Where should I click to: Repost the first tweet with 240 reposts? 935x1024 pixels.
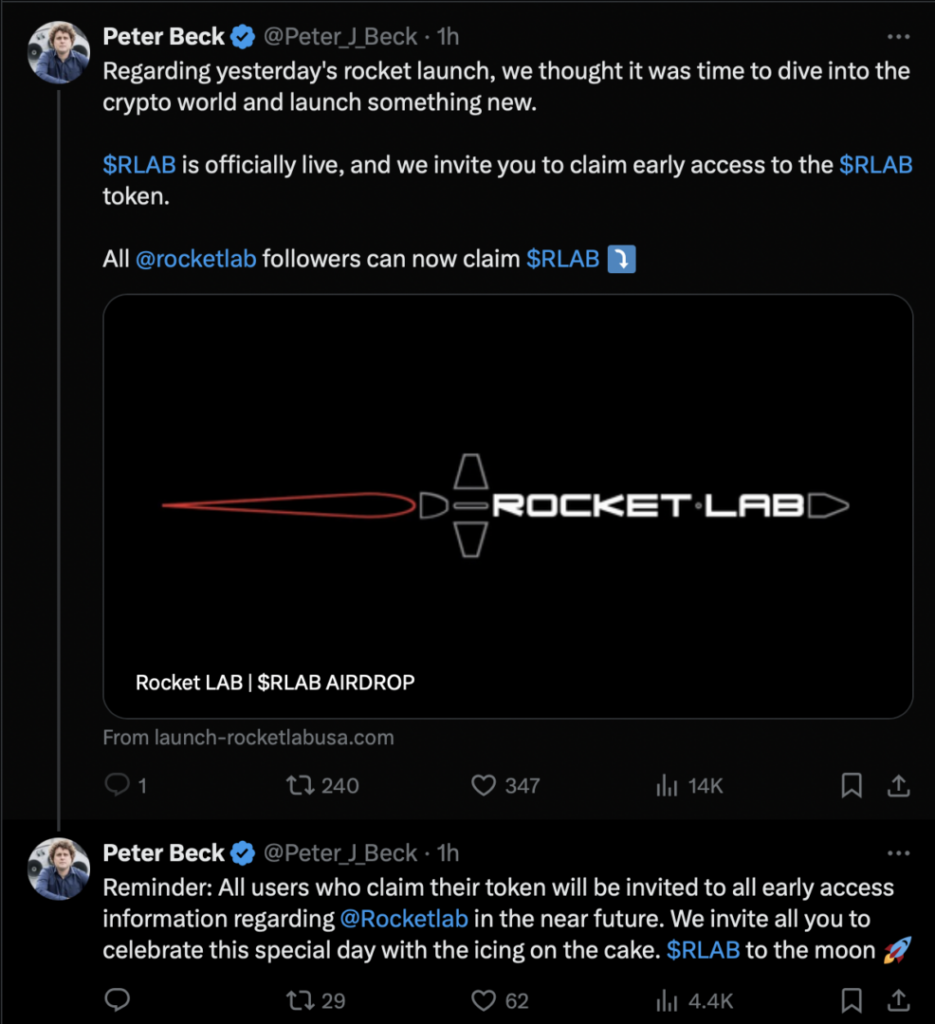pyautogui.click(x=299, y=786)
